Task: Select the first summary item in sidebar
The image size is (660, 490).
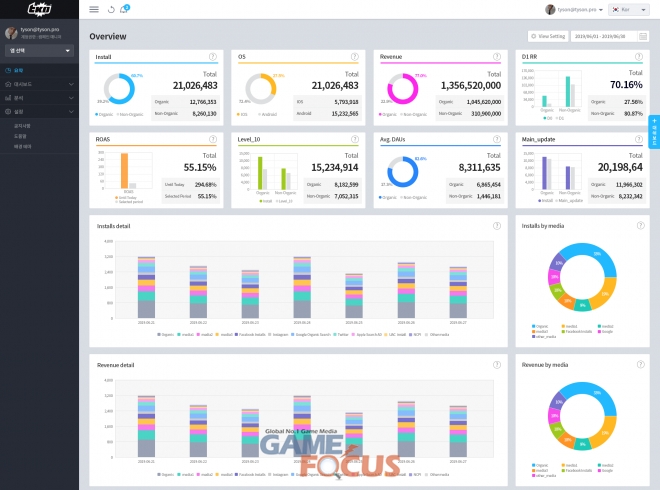Action: [20, 71]
